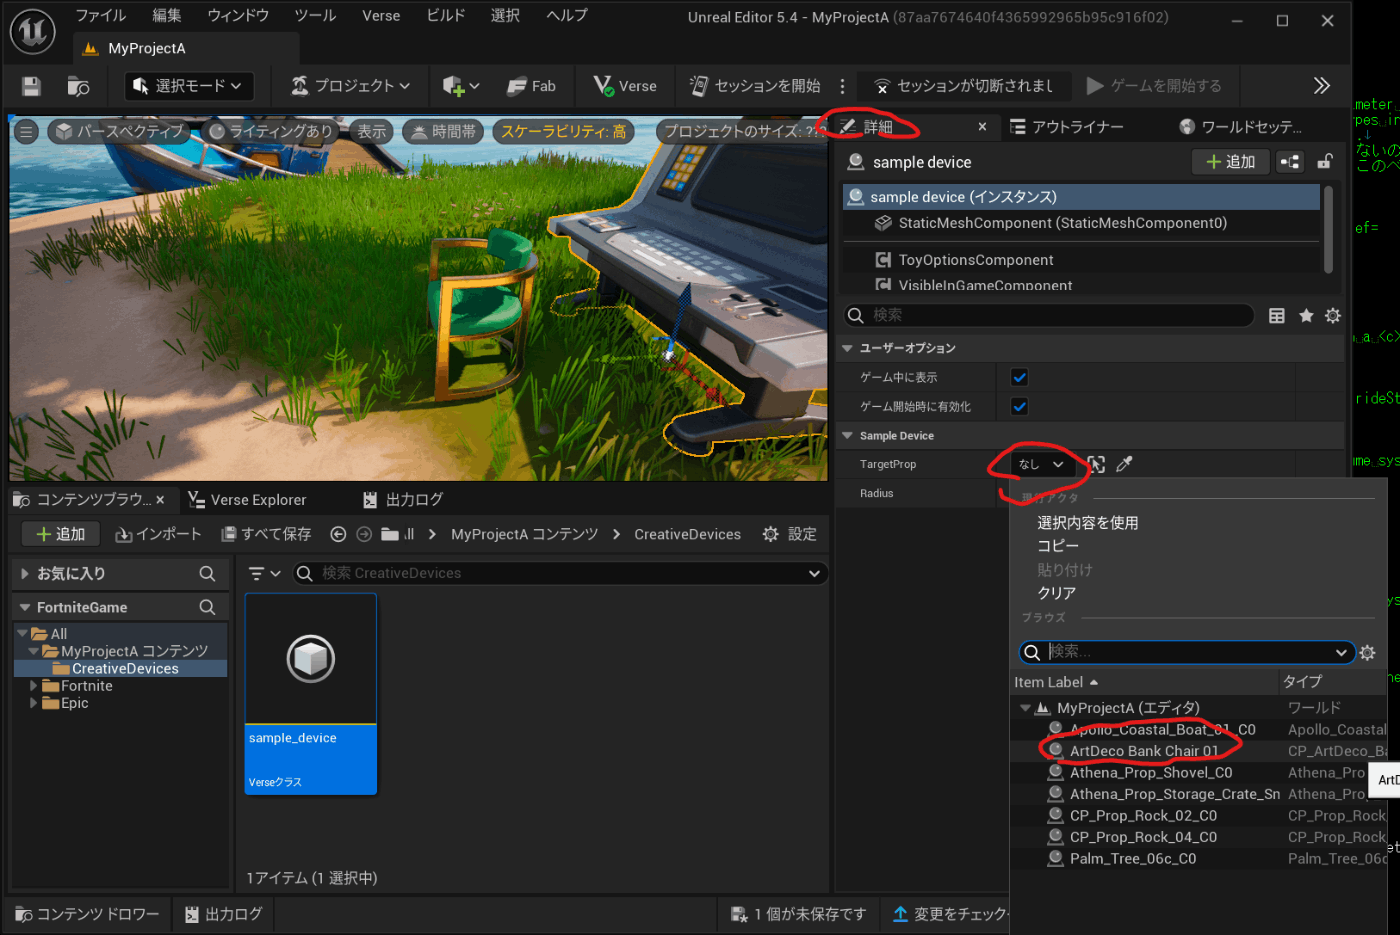Open Unreal Engine logo icon
The height and width of the screenshot is (935, 1400).
(32, 33)
